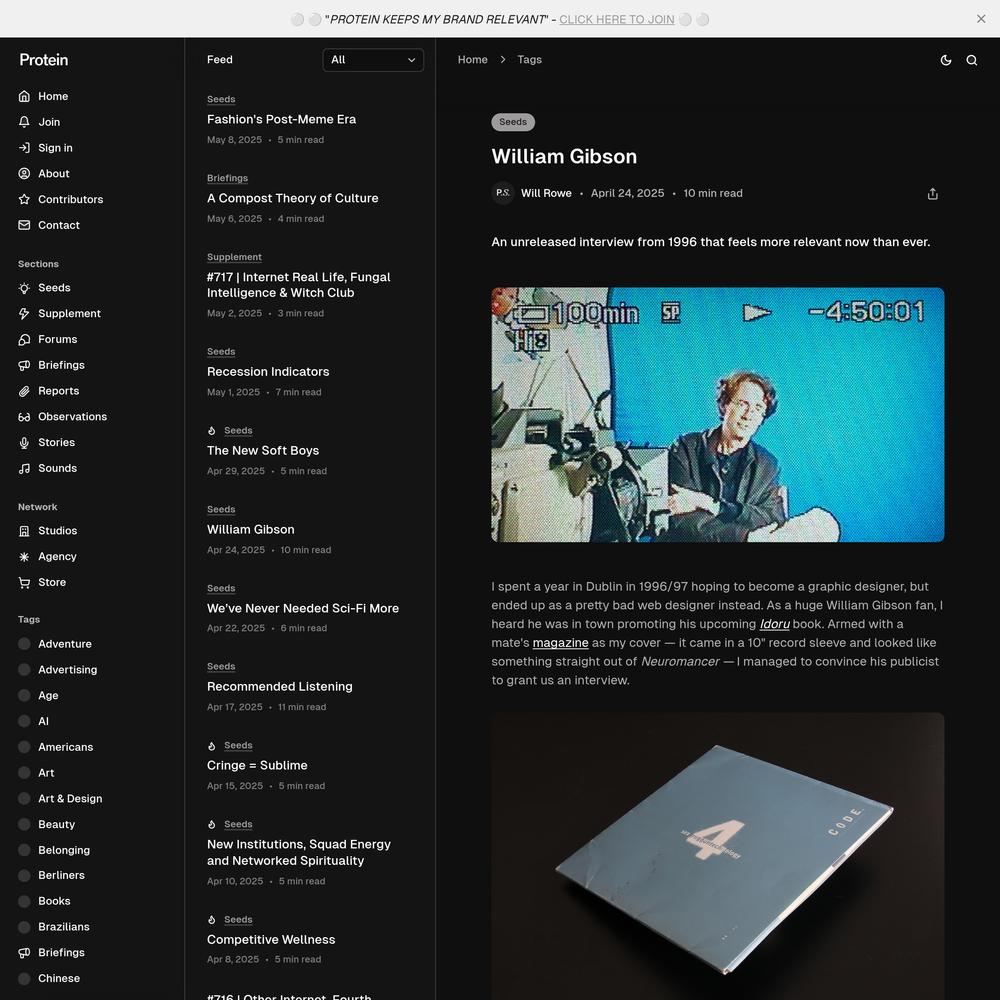Share the William Gibson article

932,194
